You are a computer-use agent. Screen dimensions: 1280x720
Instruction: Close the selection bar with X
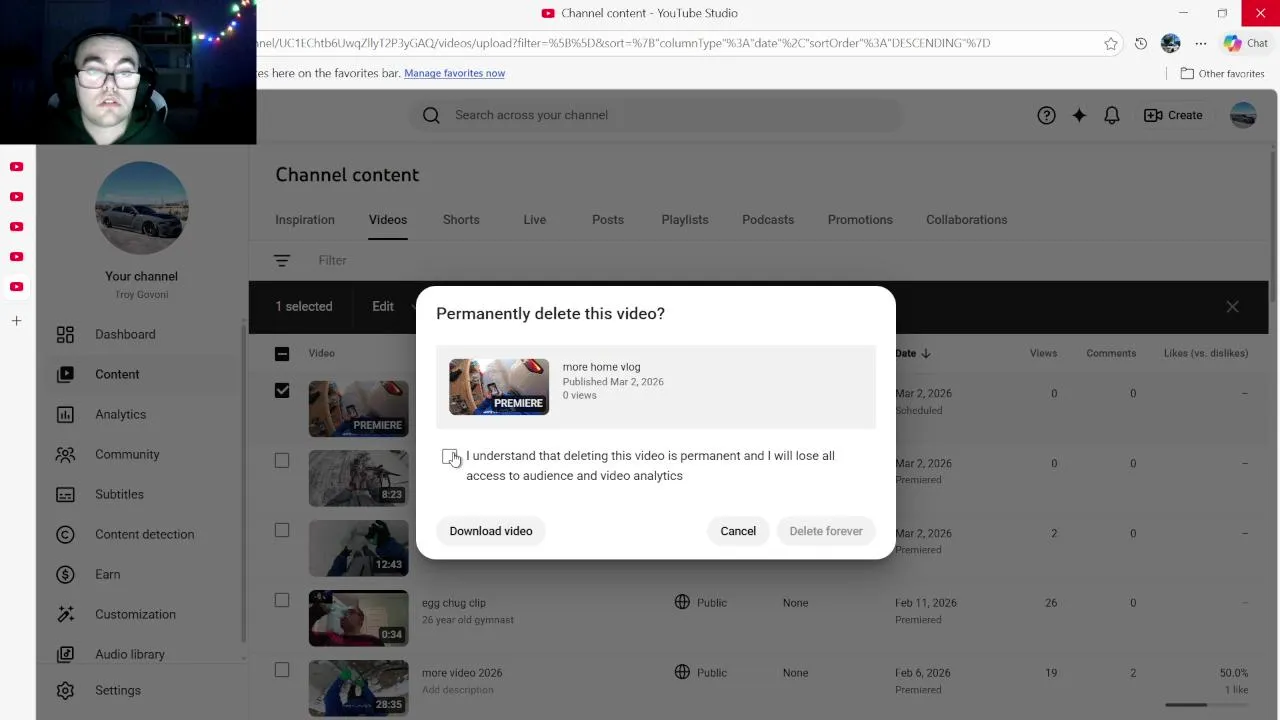[1232, 307]
